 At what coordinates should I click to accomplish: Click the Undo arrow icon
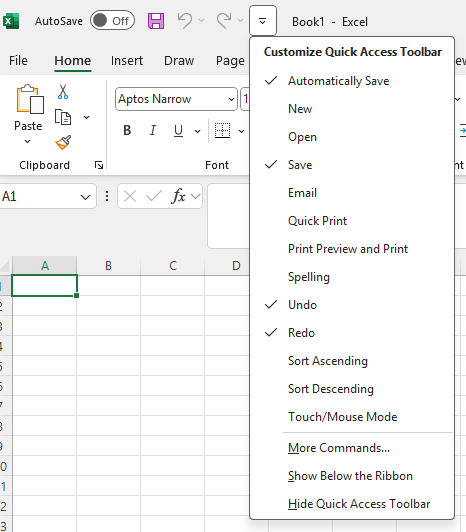click(185, 21)
